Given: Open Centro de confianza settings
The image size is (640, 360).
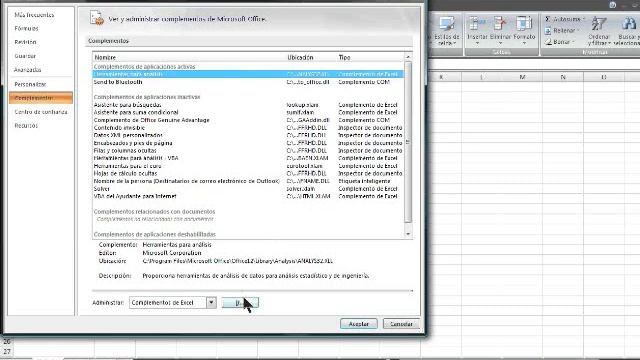Looking at the screenshot, I should [x=41, y=112].
